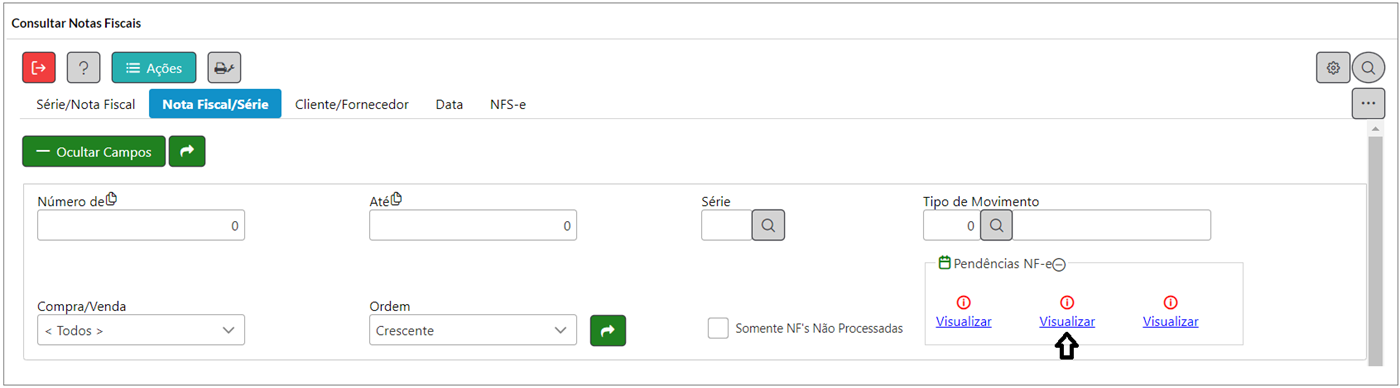Screen dimensions: 1400x388
Task: Click green arrow button beside Ocultar Campos
Action: click(187, 152)
